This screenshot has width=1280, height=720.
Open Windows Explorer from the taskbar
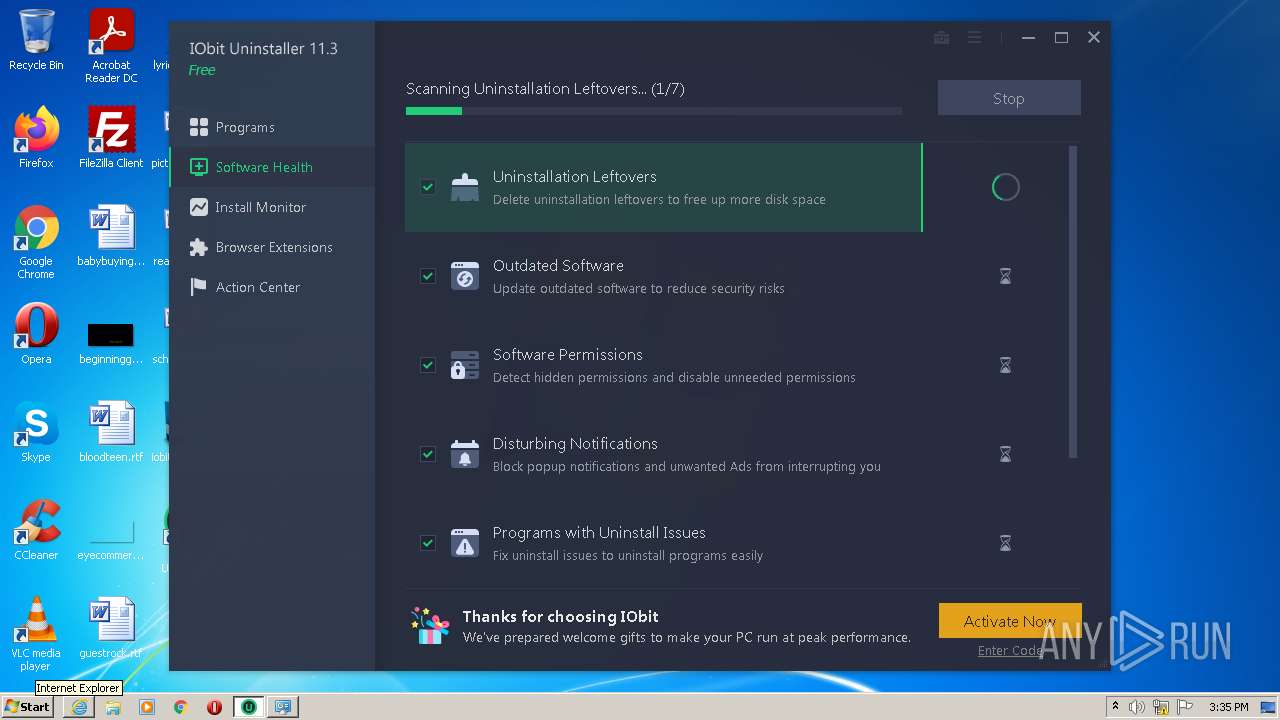click(x=113, y=707)
